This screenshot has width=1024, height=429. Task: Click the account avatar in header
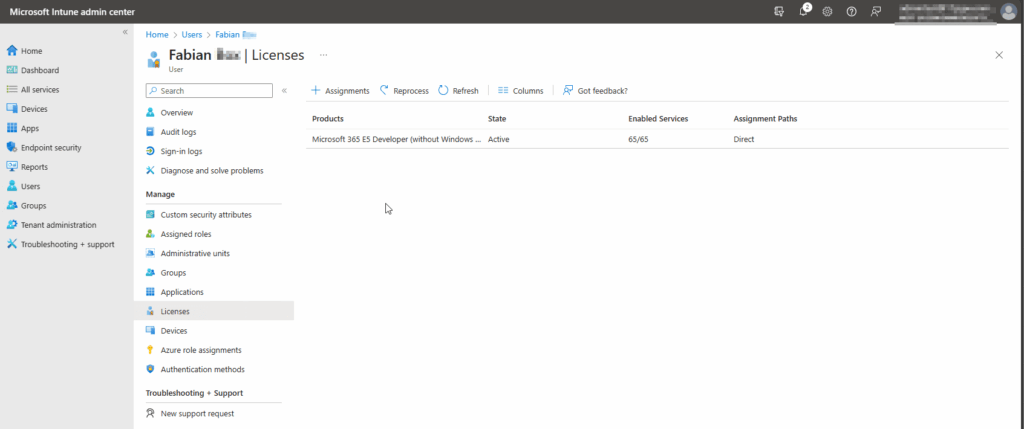1008,11
